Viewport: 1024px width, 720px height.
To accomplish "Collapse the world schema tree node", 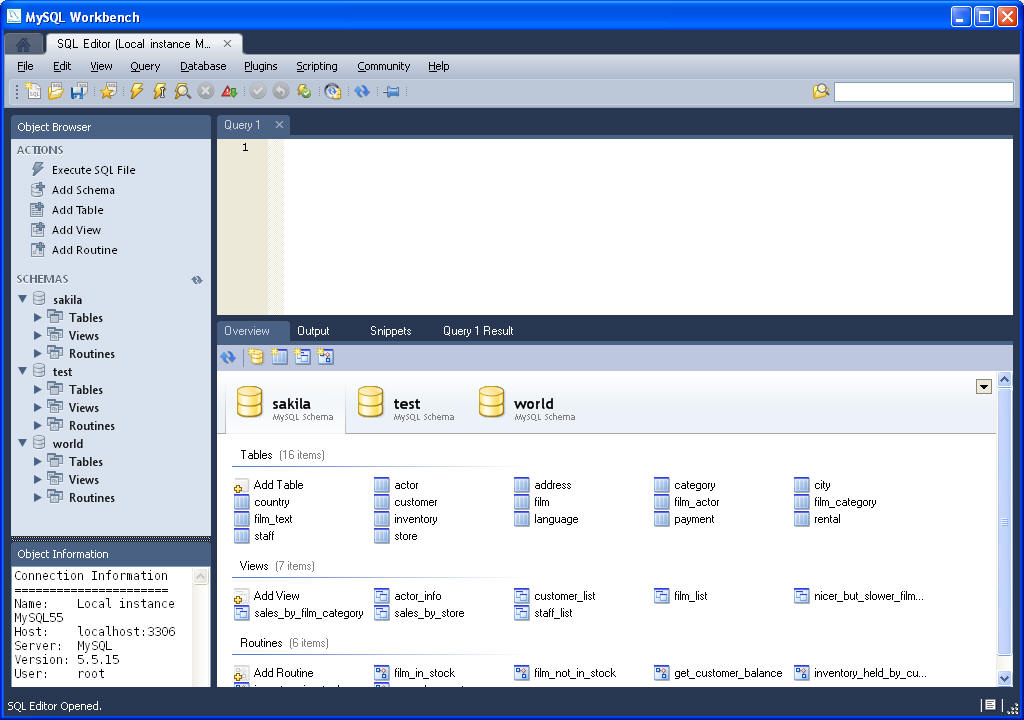I will click(x=22, y=442).
